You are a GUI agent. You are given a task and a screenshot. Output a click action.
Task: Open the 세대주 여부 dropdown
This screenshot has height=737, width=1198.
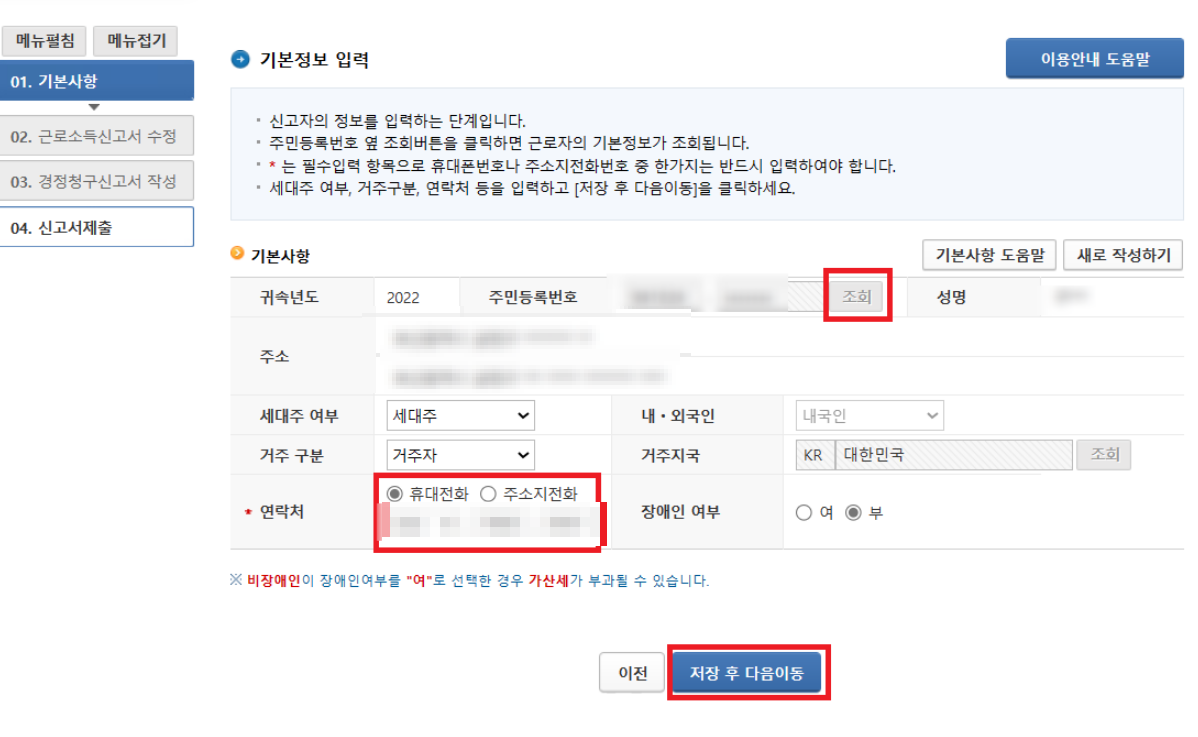click(459, 415)
